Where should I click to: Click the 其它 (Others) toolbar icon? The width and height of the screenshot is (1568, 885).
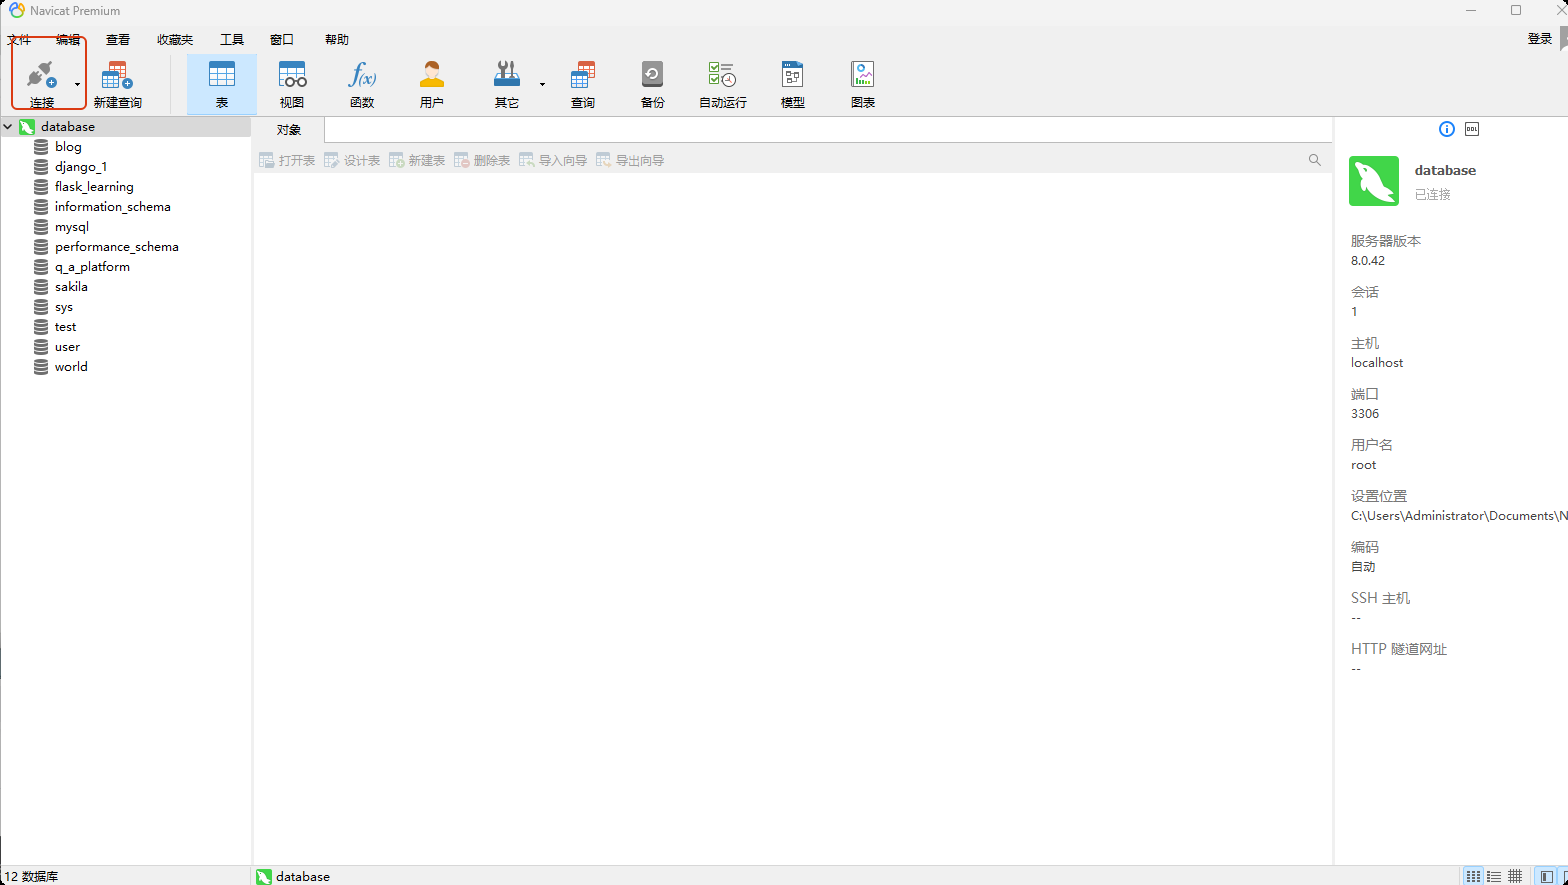coord(507,84)
